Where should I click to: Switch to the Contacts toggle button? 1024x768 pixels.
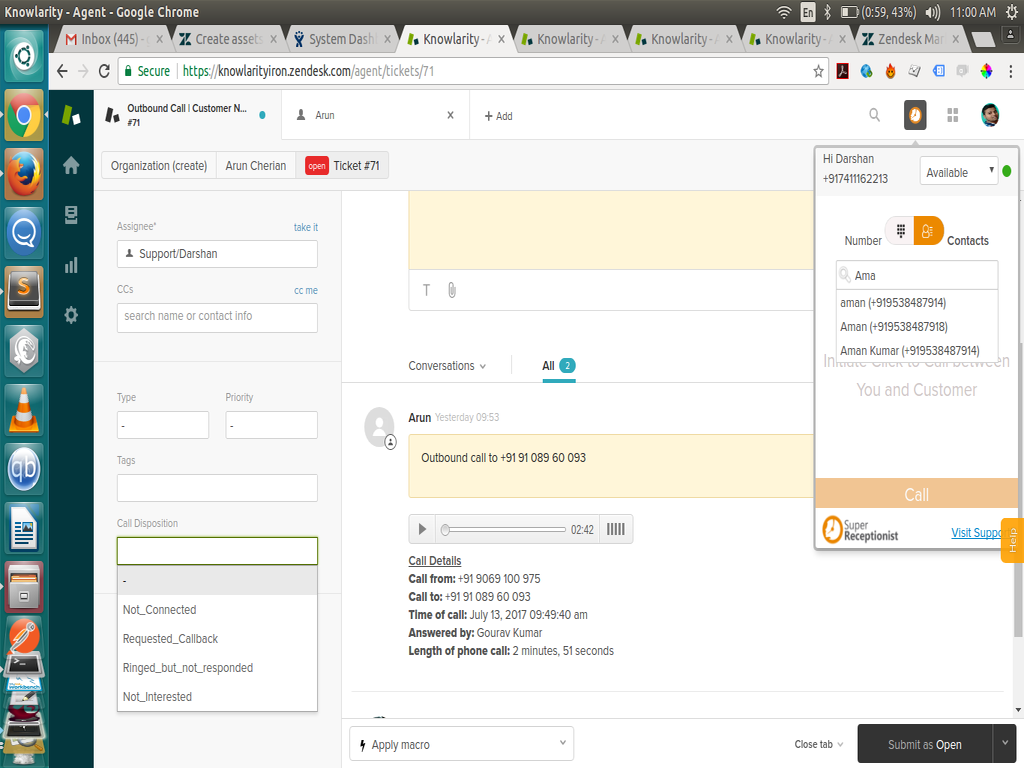[x=928, y=231]
